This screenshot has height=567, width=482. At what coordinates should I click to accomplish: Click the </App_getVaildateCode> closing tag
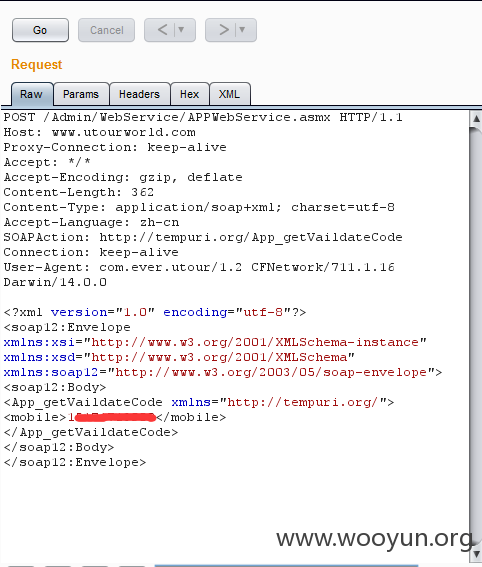pyautogui.click(x=91, y=432)
